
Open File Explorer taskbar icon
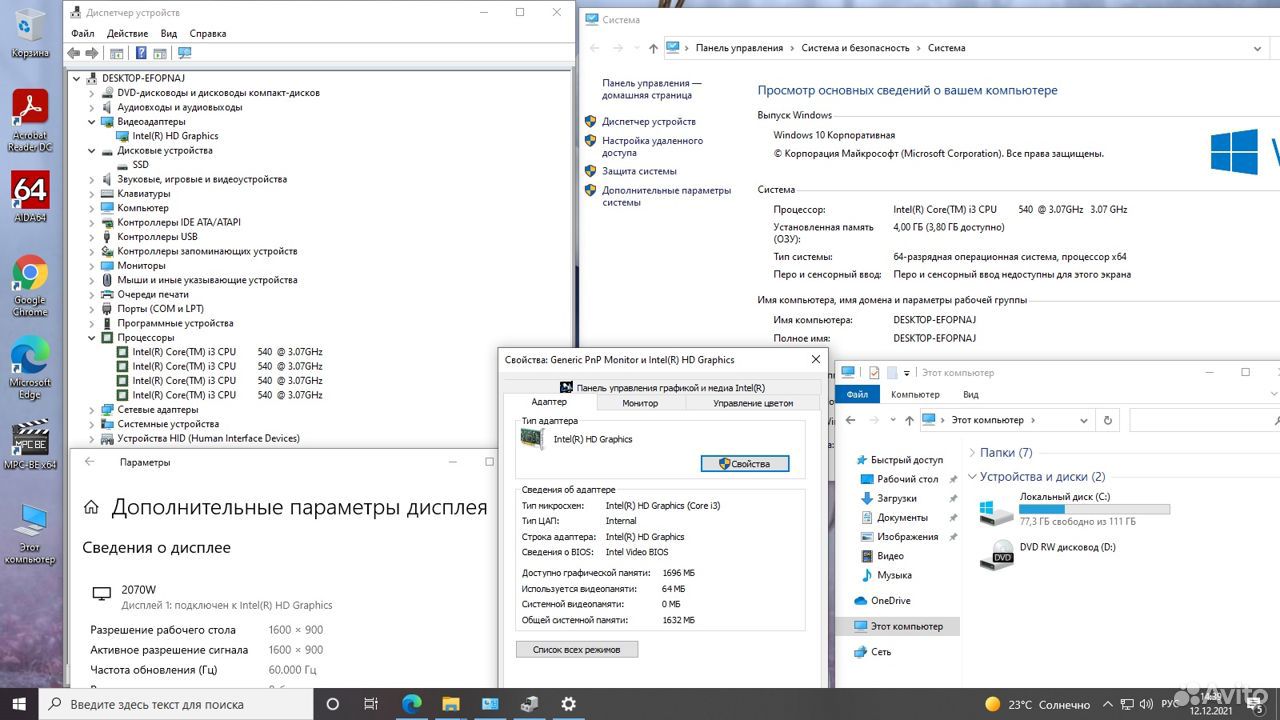(450, 704)
